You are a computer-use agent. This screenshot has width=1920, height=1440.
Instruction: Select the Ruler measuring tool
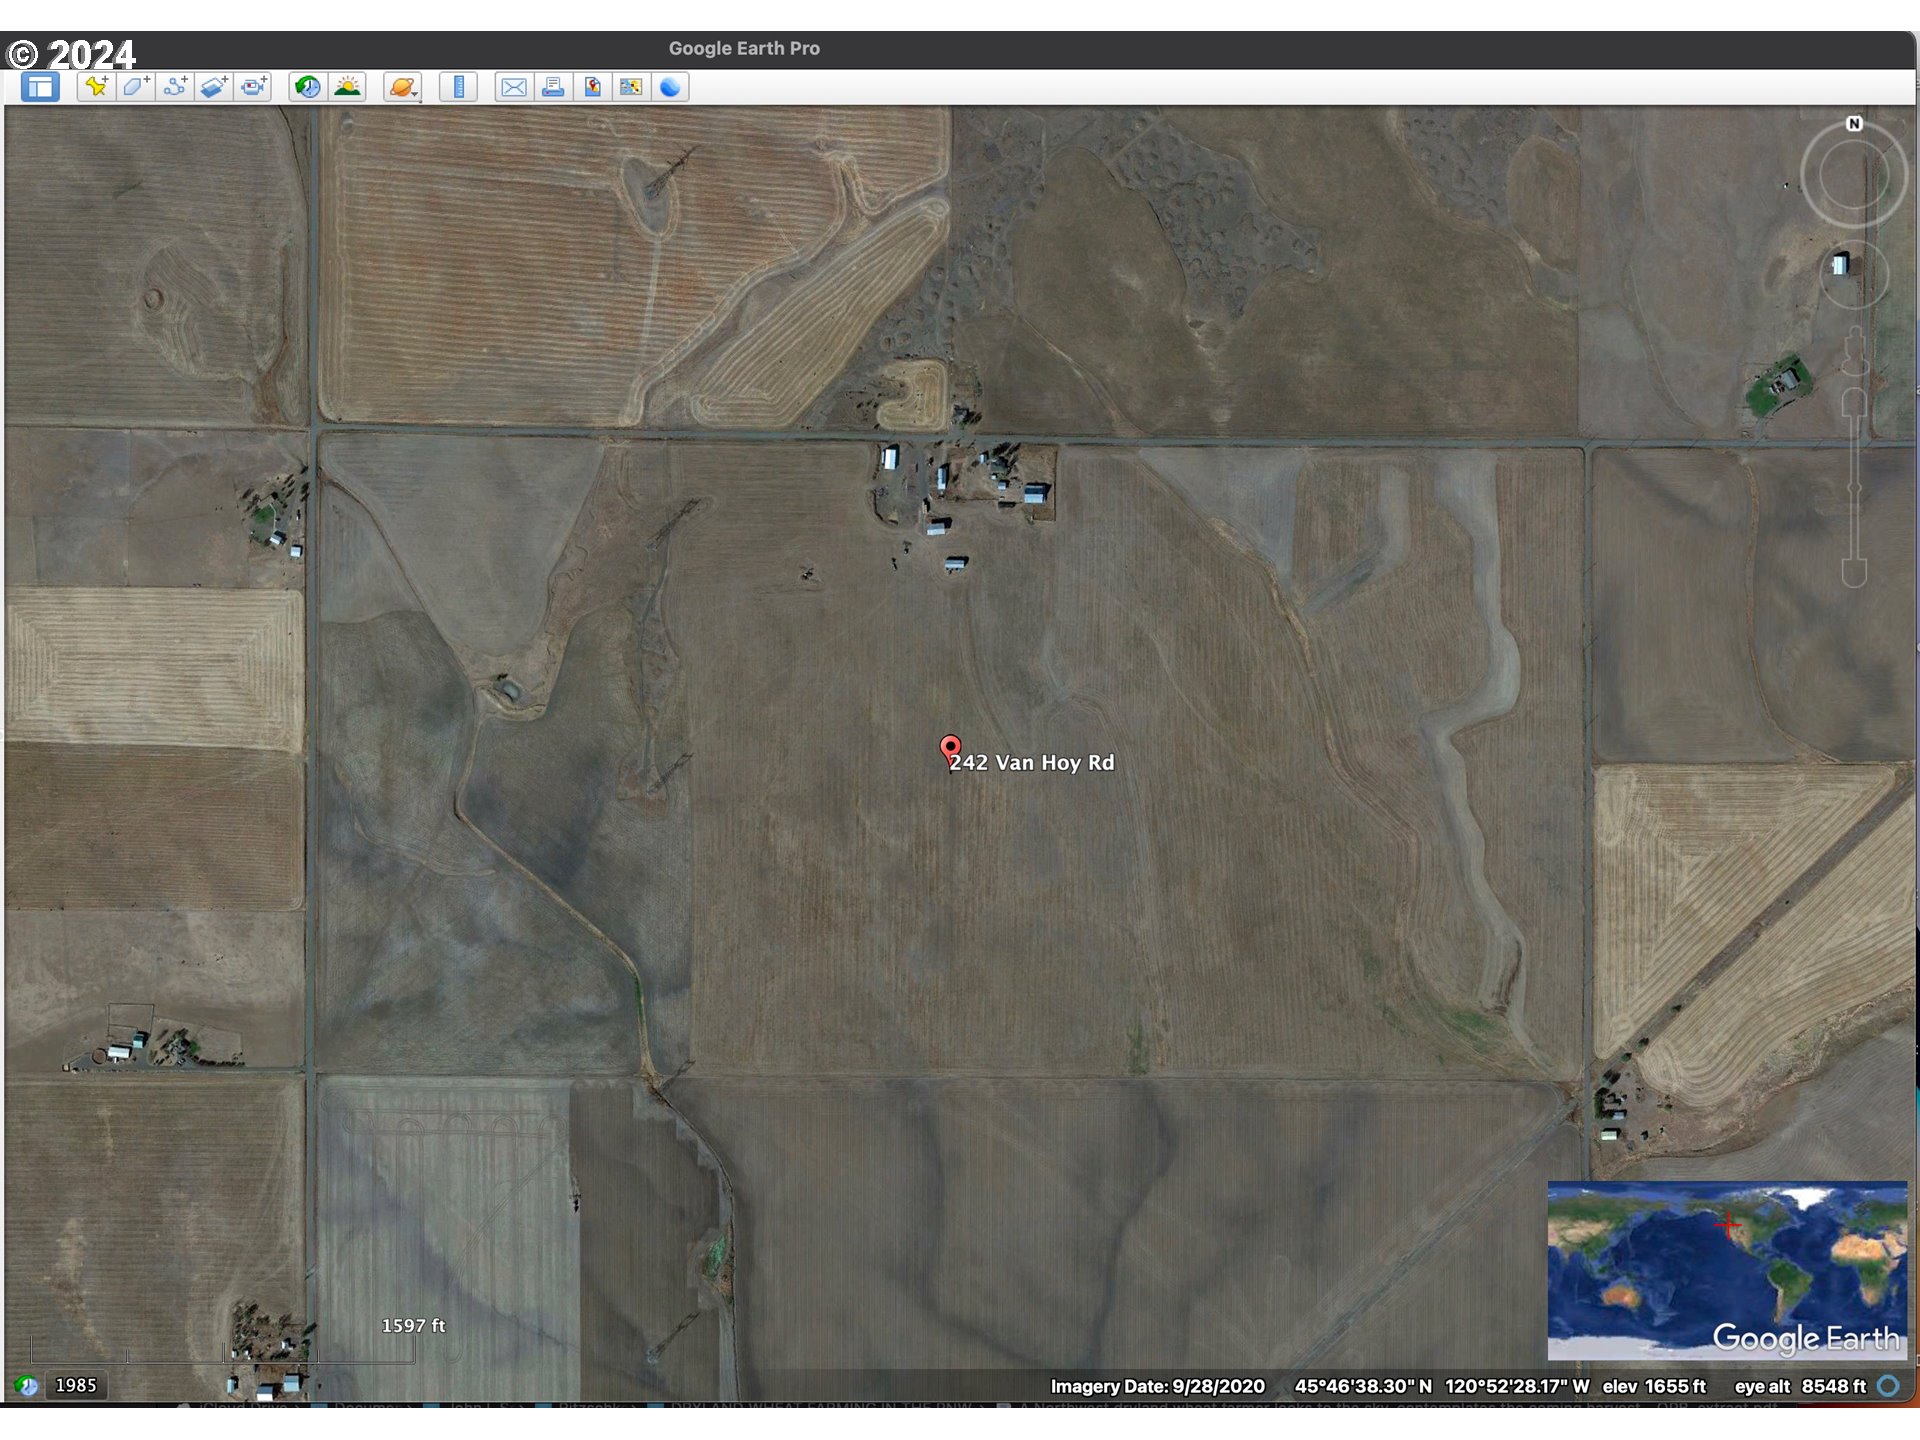[x=459, y=87]
